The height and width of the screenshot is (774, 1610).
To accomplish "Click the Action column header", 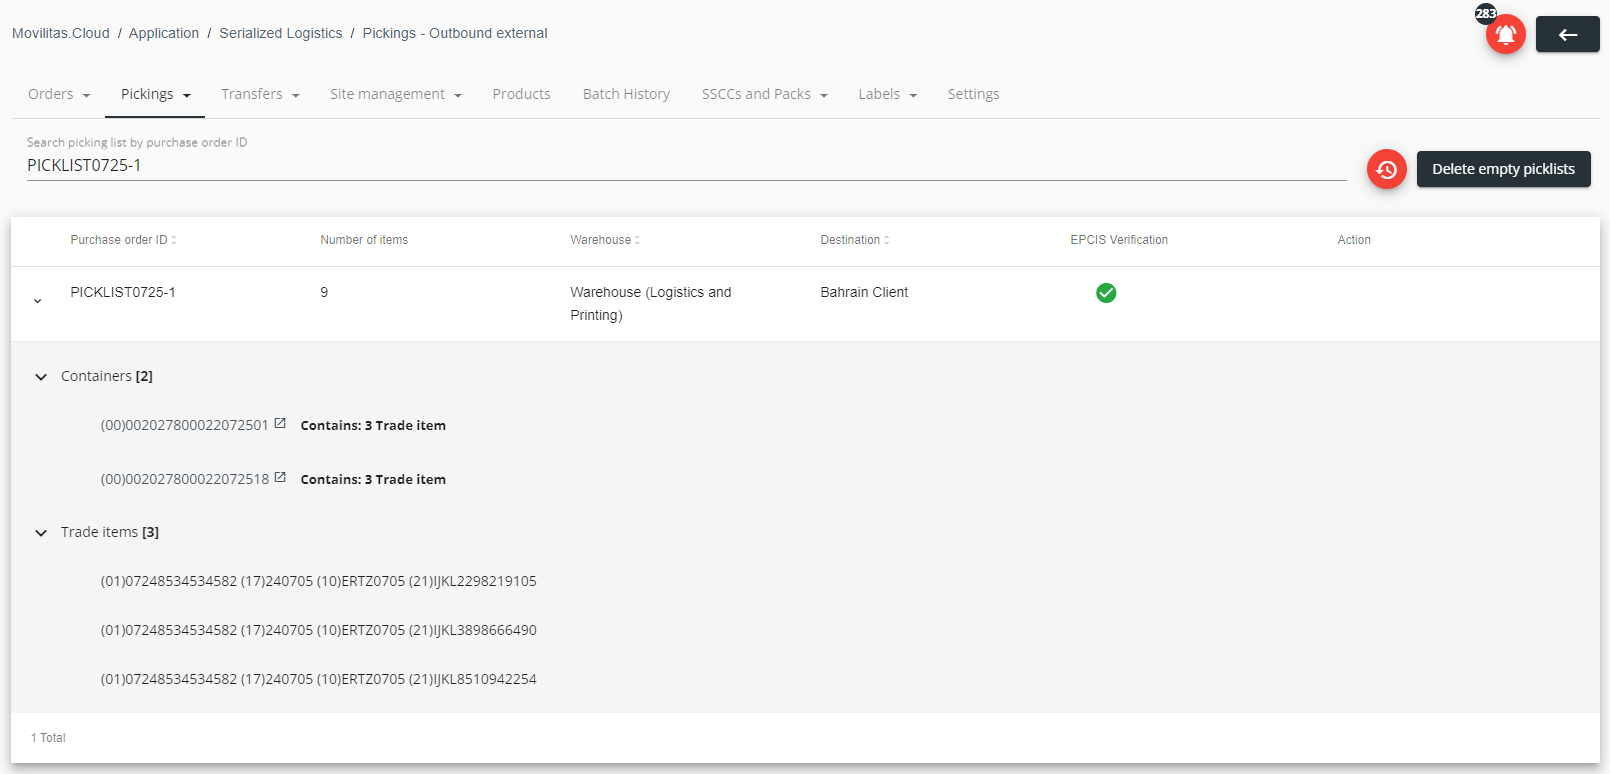I will pyautogui.click(x=1354, y=240).
